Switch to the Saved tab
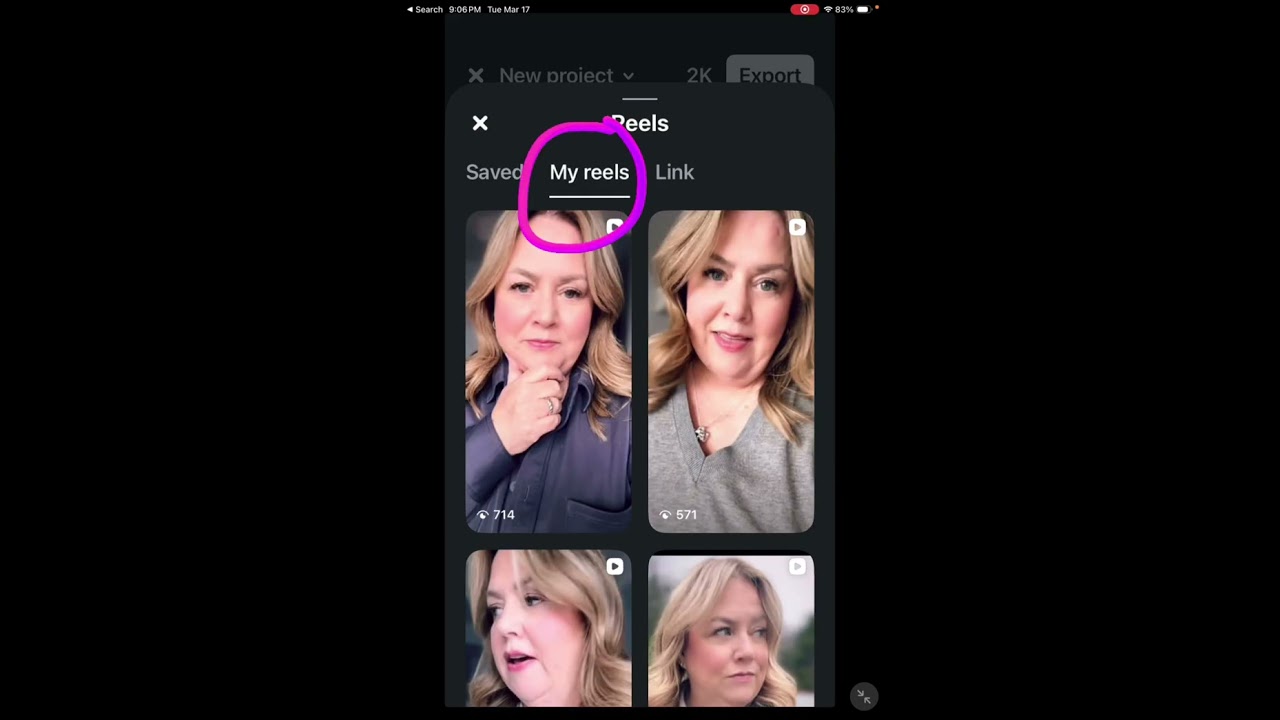 point(494,172)
